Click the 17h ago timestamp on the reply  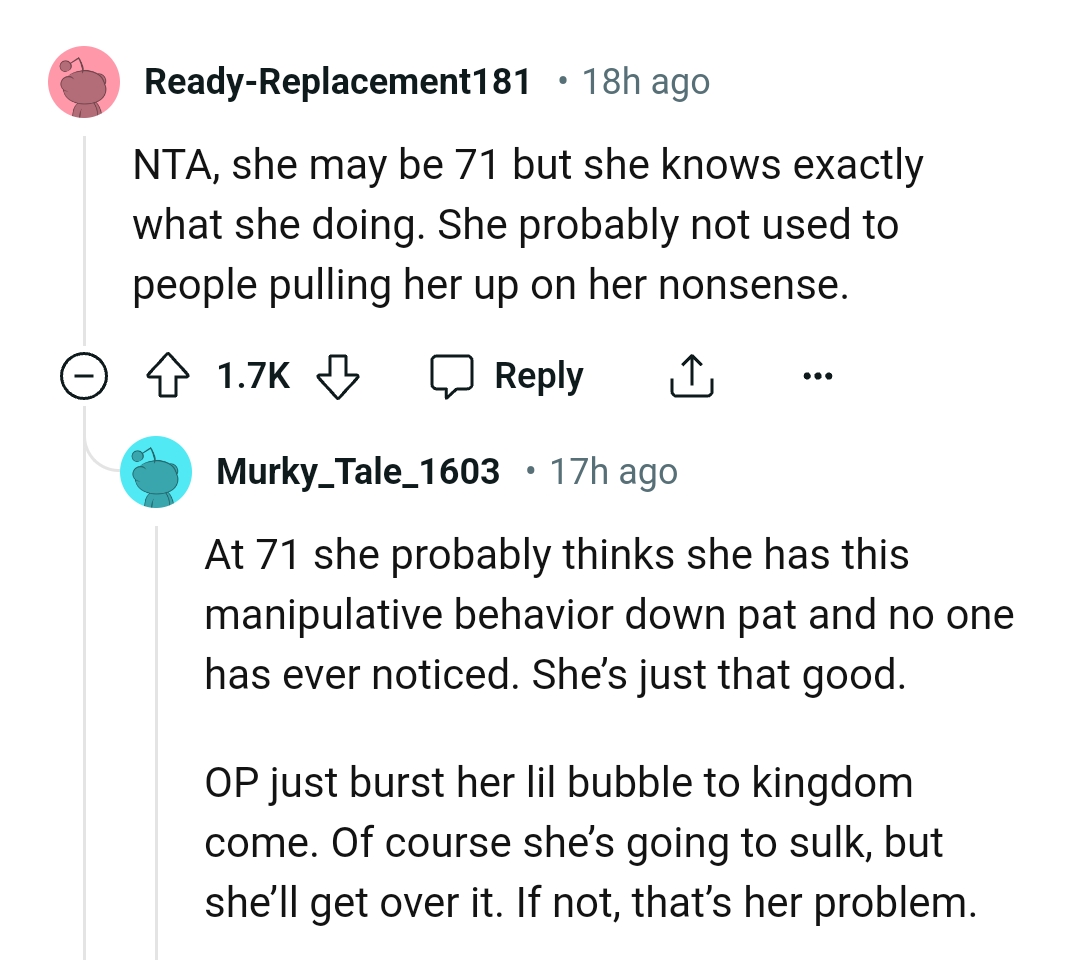[612, 472]
